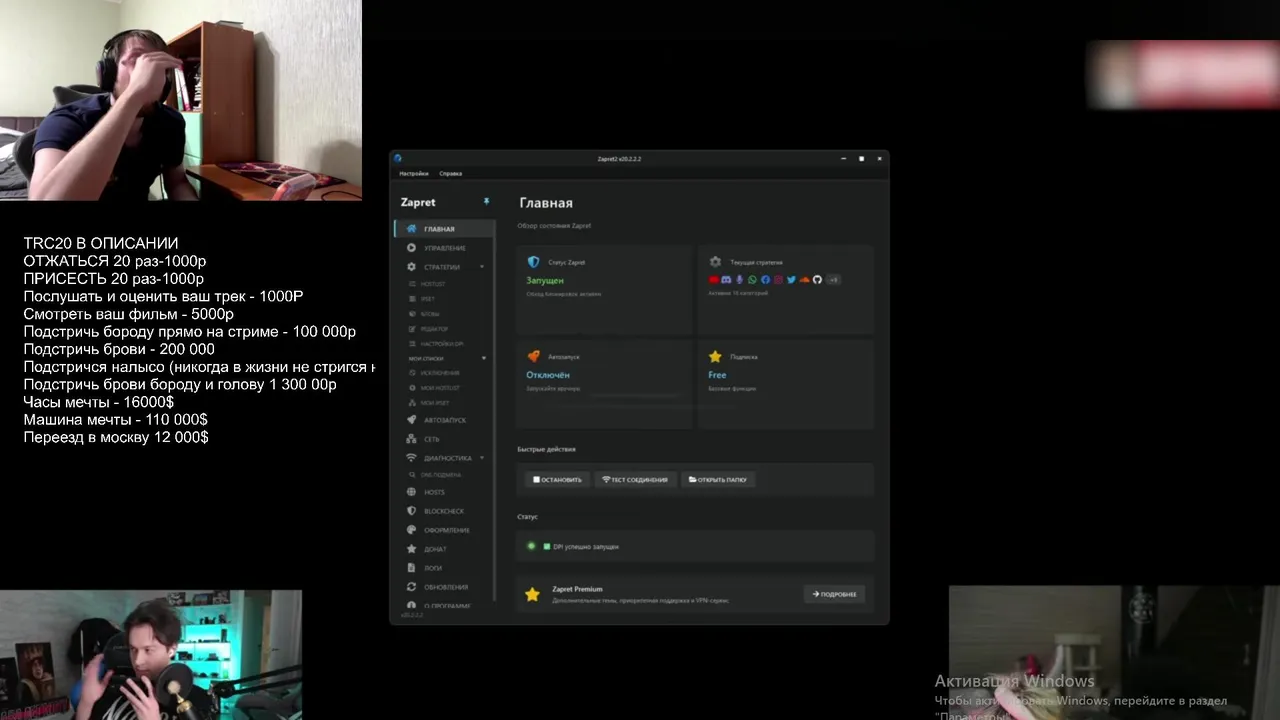The height and width of the screenshot is (720, 1280).
Task: Open the Настройки menu
Action: [x=414, y=174]
